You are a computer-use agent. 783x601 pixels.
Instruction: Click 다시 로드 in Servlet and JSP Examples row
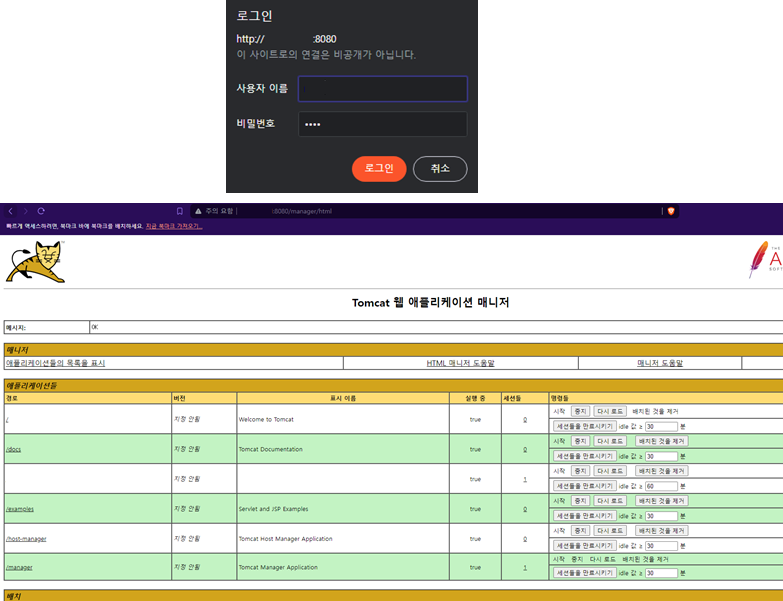point(610,501)
